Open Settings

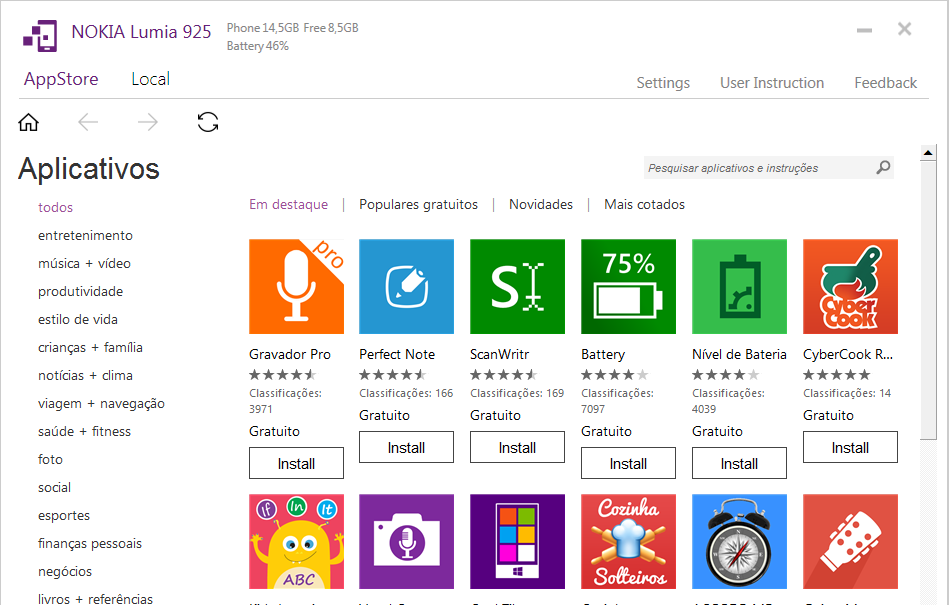pyautogui.click(x=663, y=83)
